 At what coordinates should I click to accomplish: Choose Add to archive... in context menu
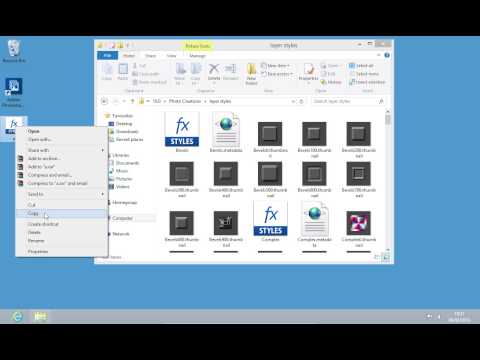pyautogui.click(x=61, y=158)
